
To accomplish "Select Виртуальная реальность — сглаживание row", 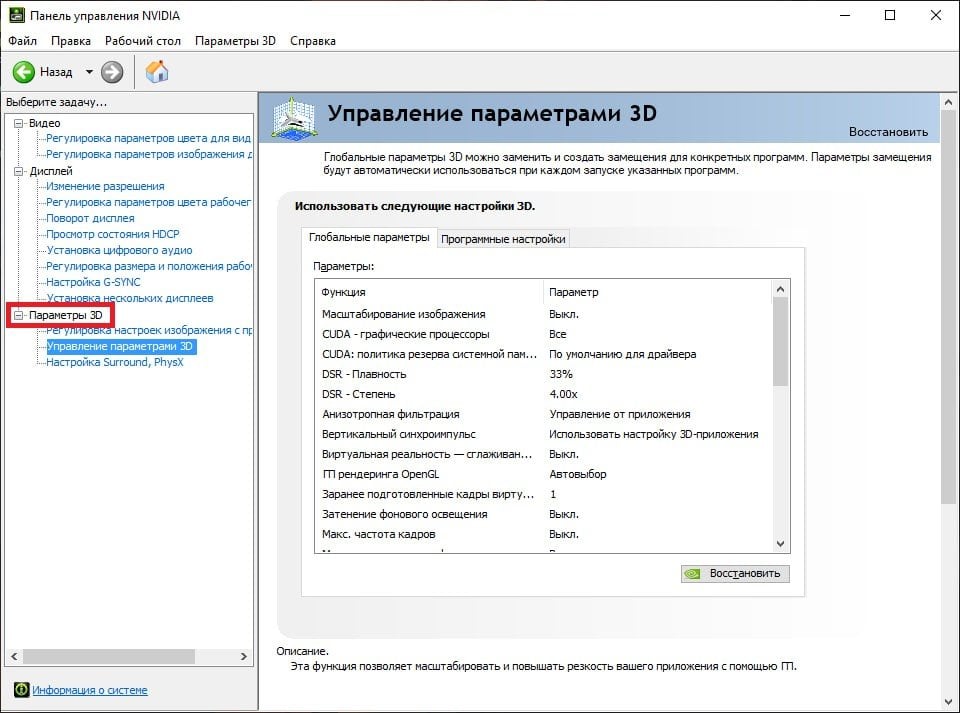I will (x=543, y=454).
